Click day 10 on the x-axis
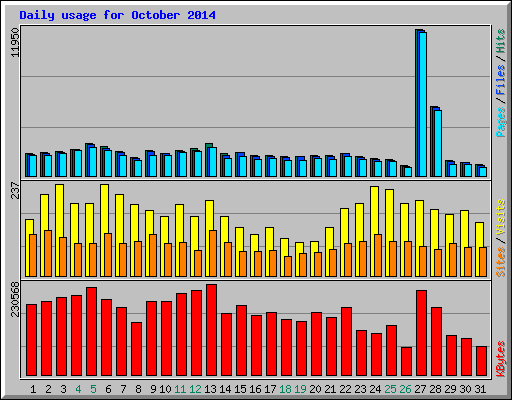This screenshot has height=400, width=512. 165,389
